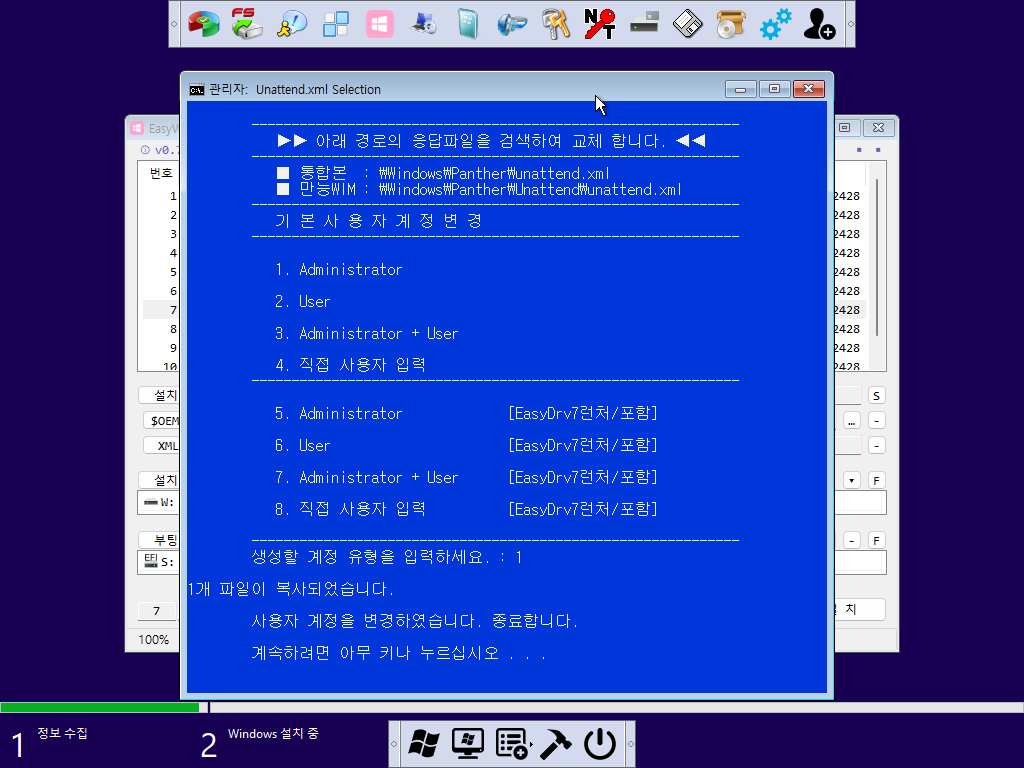Click the upper F button in the install drive row

(x=876, y=481)
